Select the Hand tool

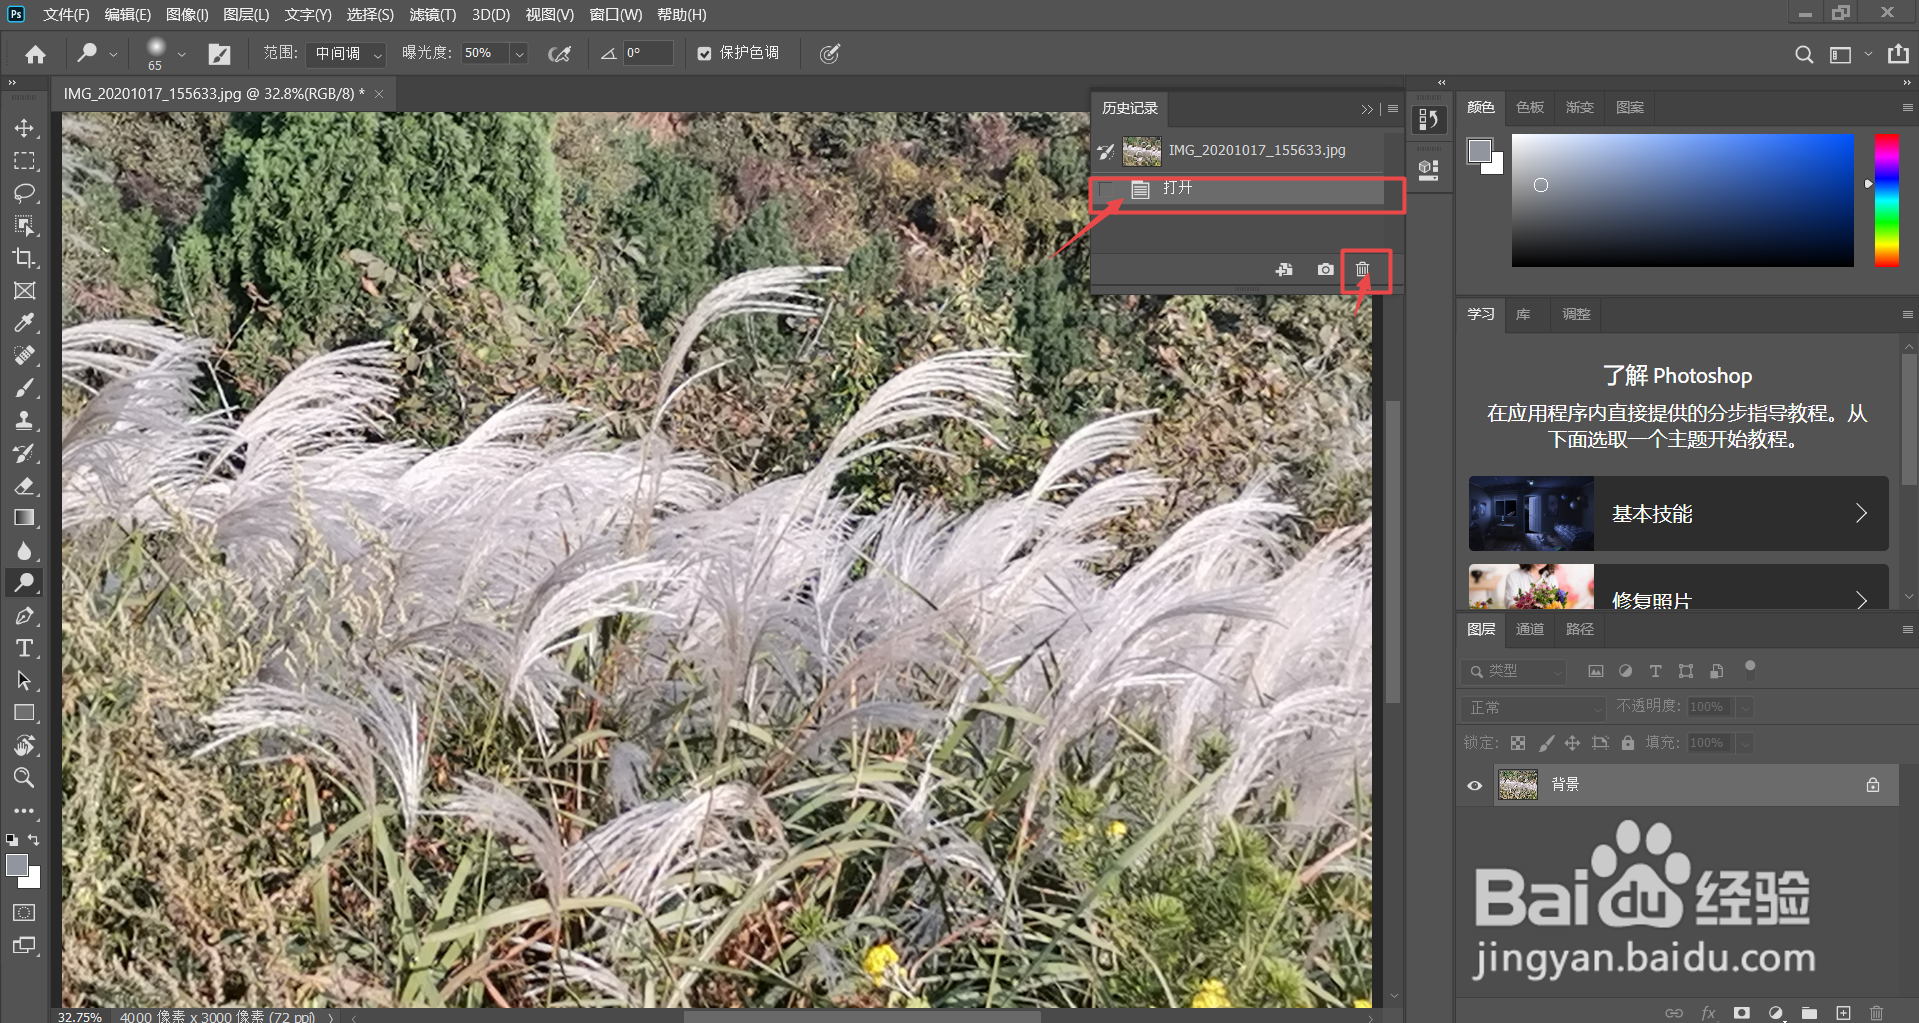pos(24,745)
